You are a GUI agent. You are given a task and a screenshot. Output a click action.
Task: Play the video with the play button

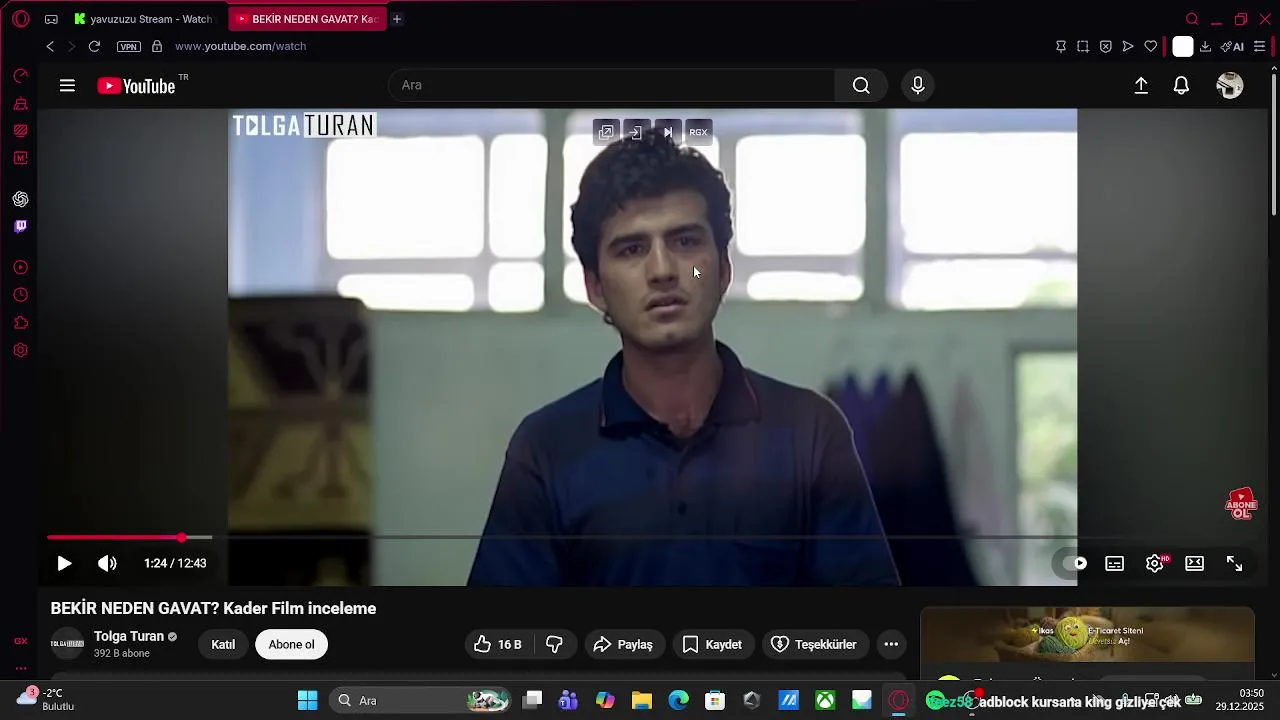(x=64, y=564)
